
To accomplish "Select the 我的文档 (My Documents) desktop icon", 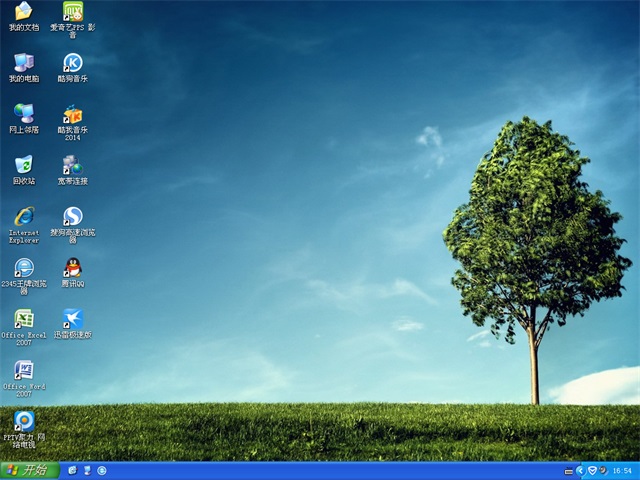I will tap(23, 12).
